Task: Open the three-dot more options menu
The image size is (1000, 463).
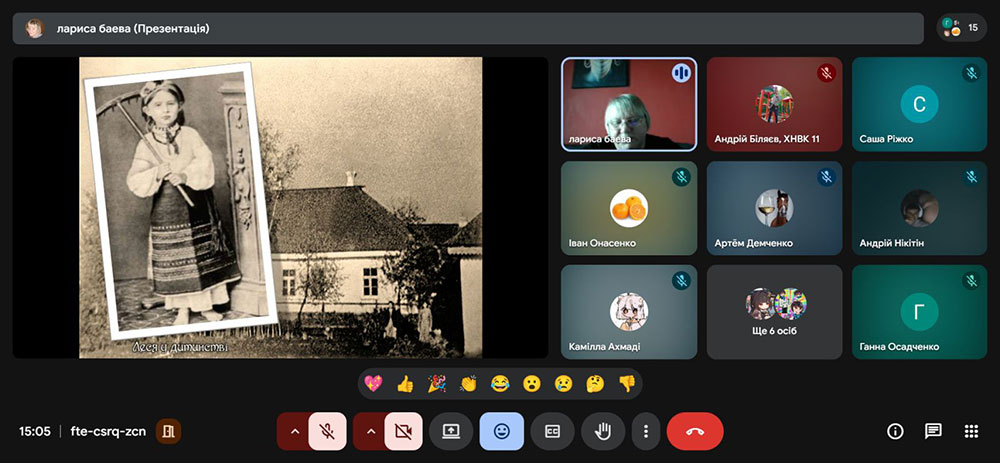Action: [646, 431]
